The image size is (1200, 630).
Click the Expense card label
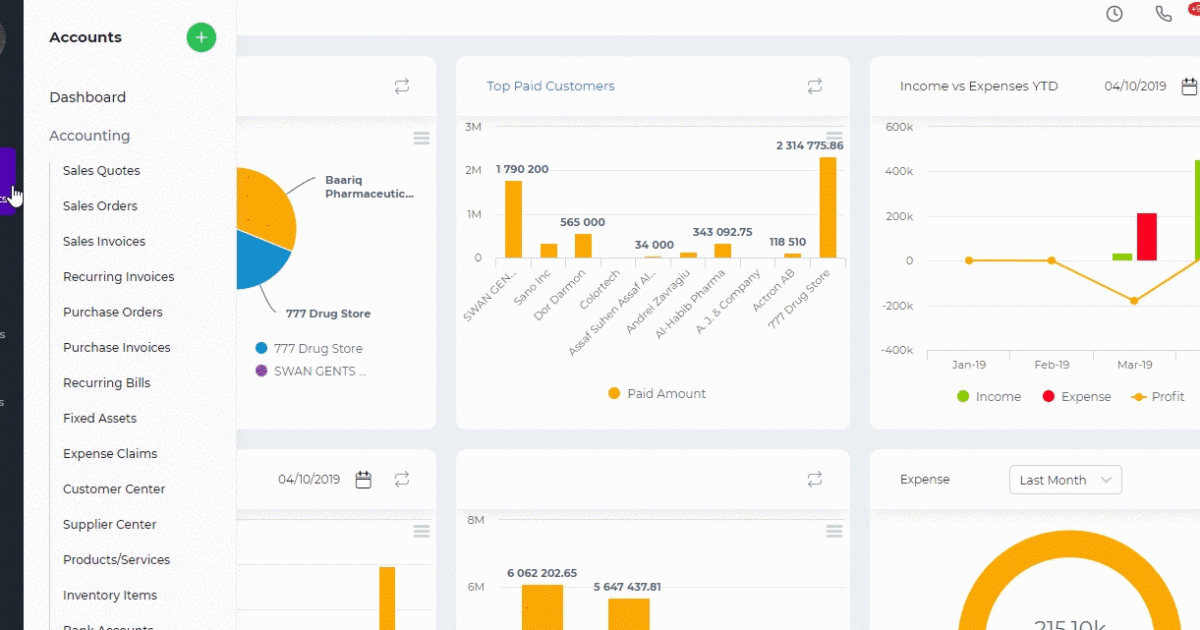(x=925, y=480)
